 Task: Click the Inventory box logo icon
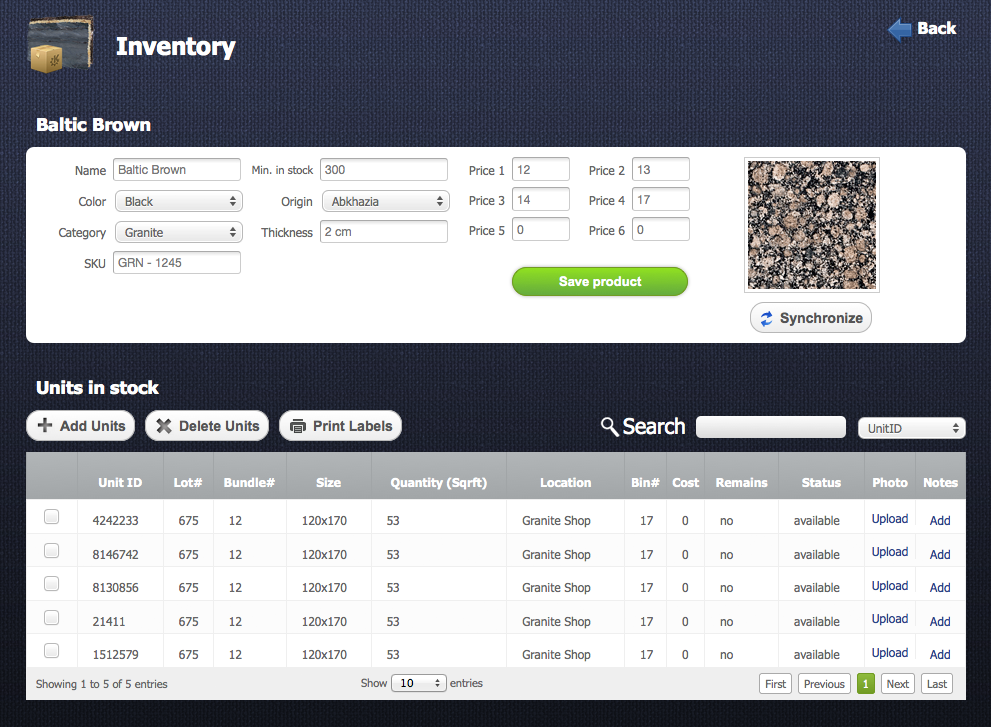pos(60,45)
